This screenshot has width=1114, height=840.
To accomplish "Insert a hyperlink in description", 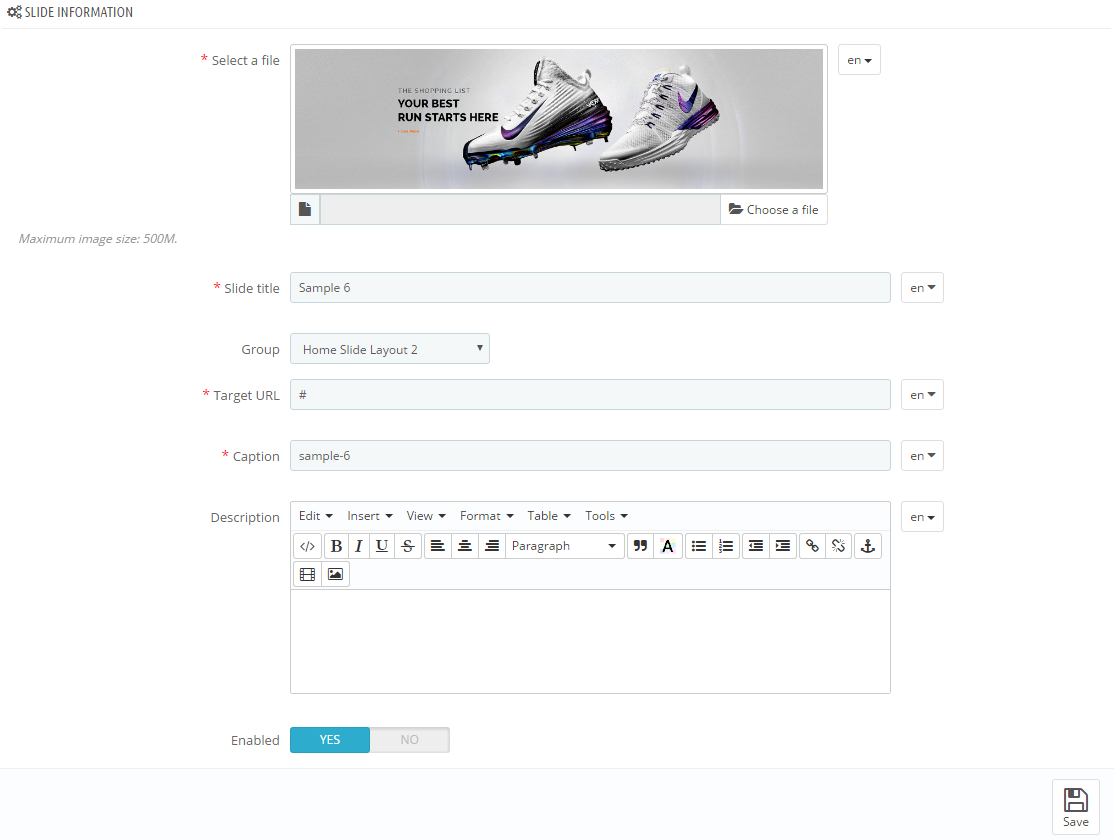I will [812, 546].
